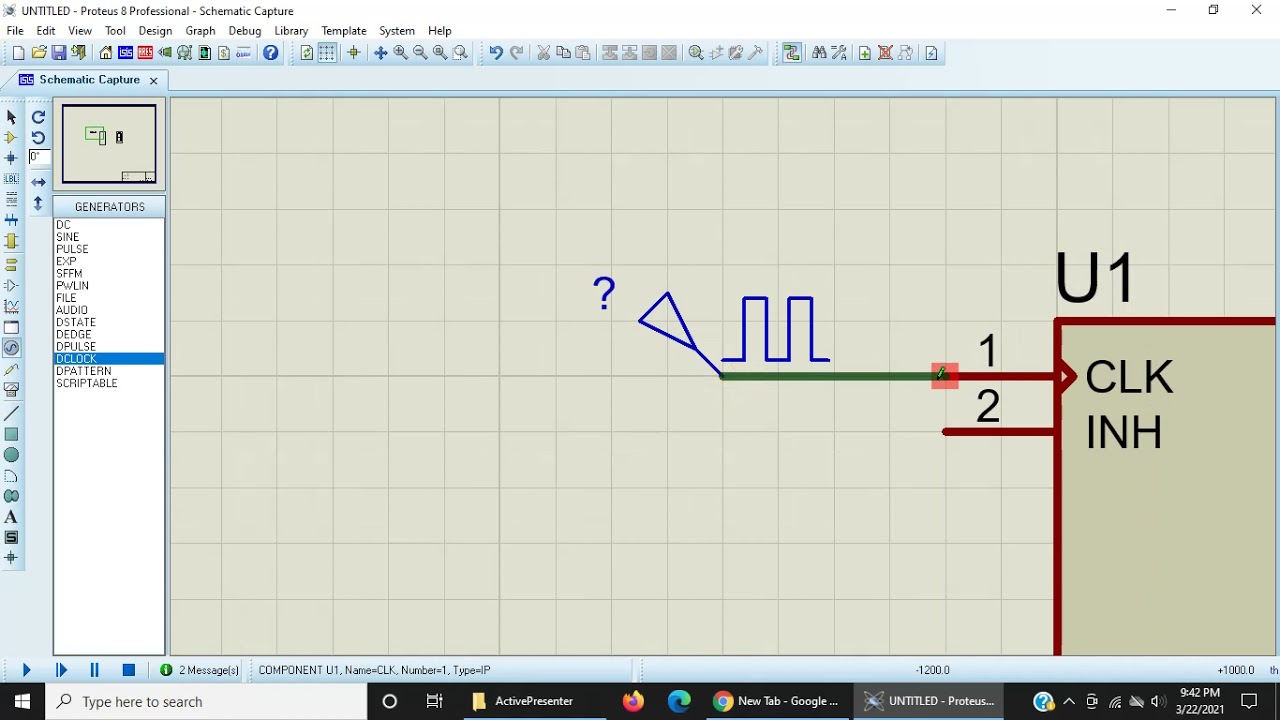Click the rotation angle input field
The height and width of the screenshot is (720, 1280).
(x=38, y=157)
